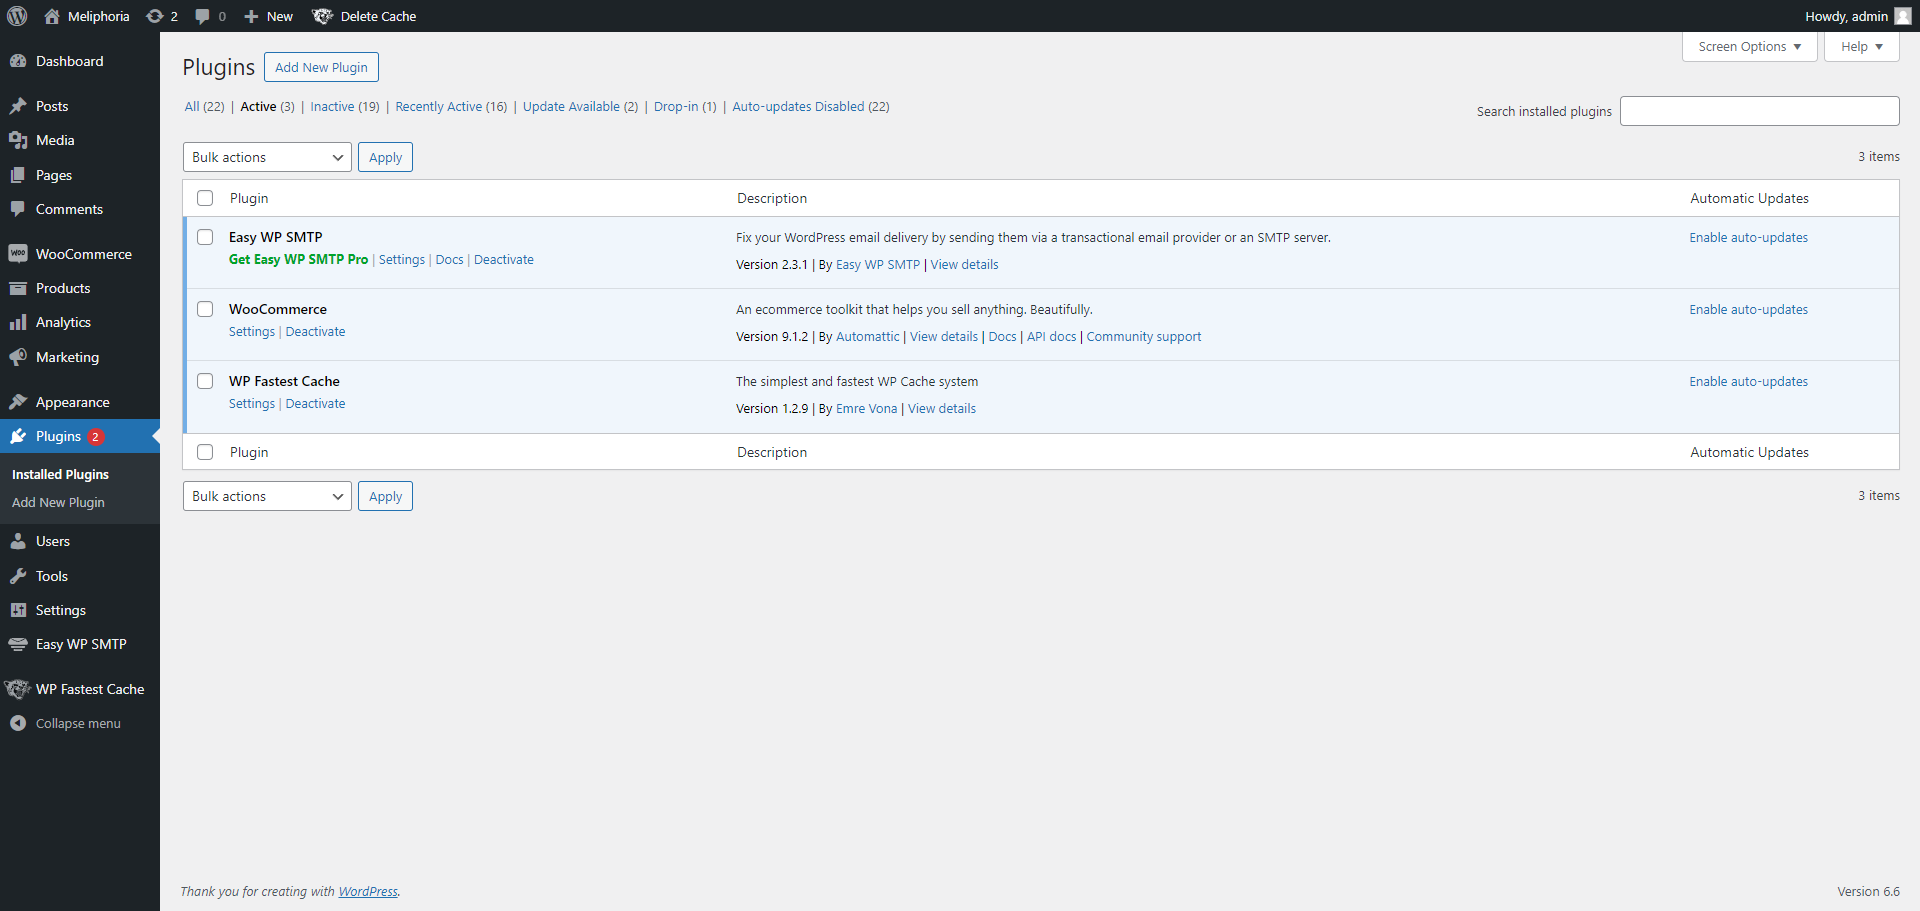This screenshot has height=911, width=1920.
Task: Click the WordPress logo in admin bar
Action: (17, 16)
